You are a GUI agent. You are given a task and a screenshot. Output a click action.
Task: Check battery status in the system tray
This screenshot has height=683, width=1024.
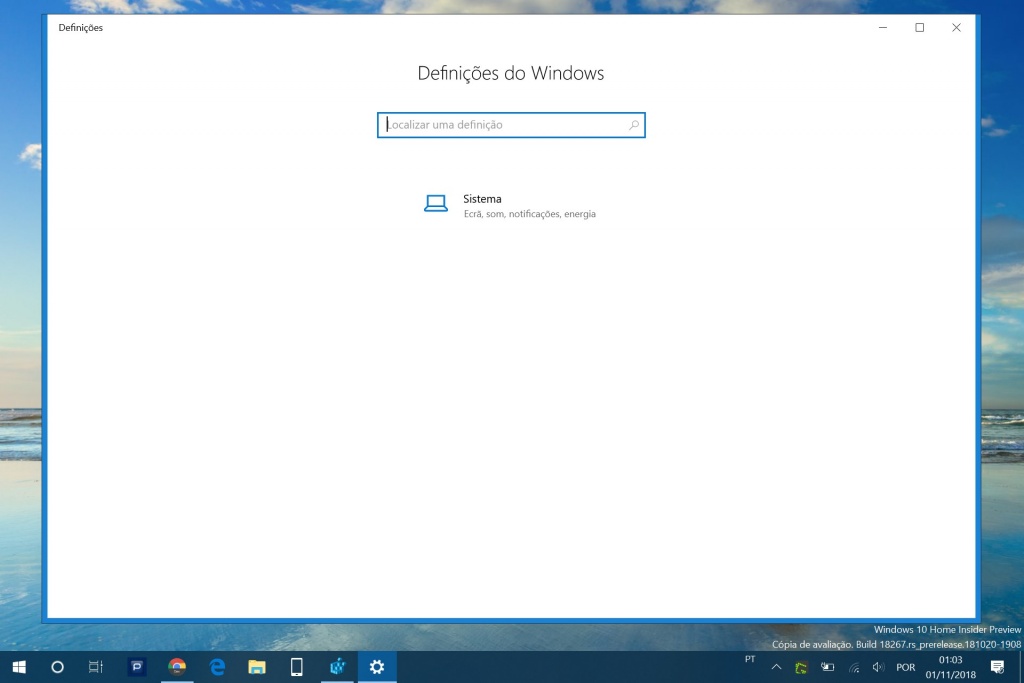coord(826,667)
